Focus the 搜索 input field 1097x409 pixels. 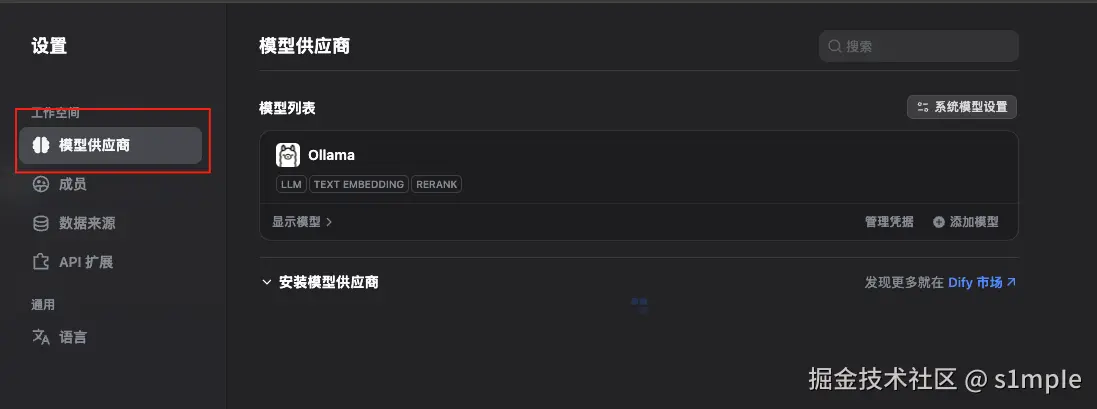[919, 46]
